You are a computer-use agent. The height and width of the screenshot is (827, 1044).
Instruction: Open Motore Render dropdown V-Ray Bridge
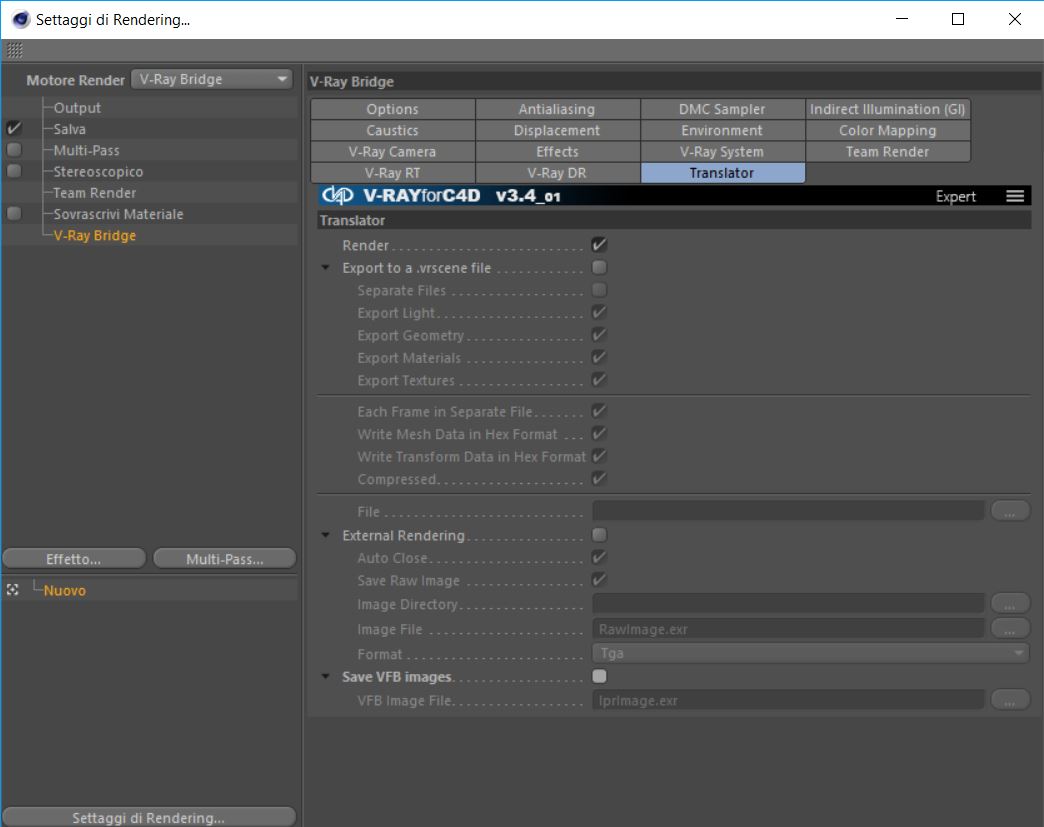tap(212, 79)
